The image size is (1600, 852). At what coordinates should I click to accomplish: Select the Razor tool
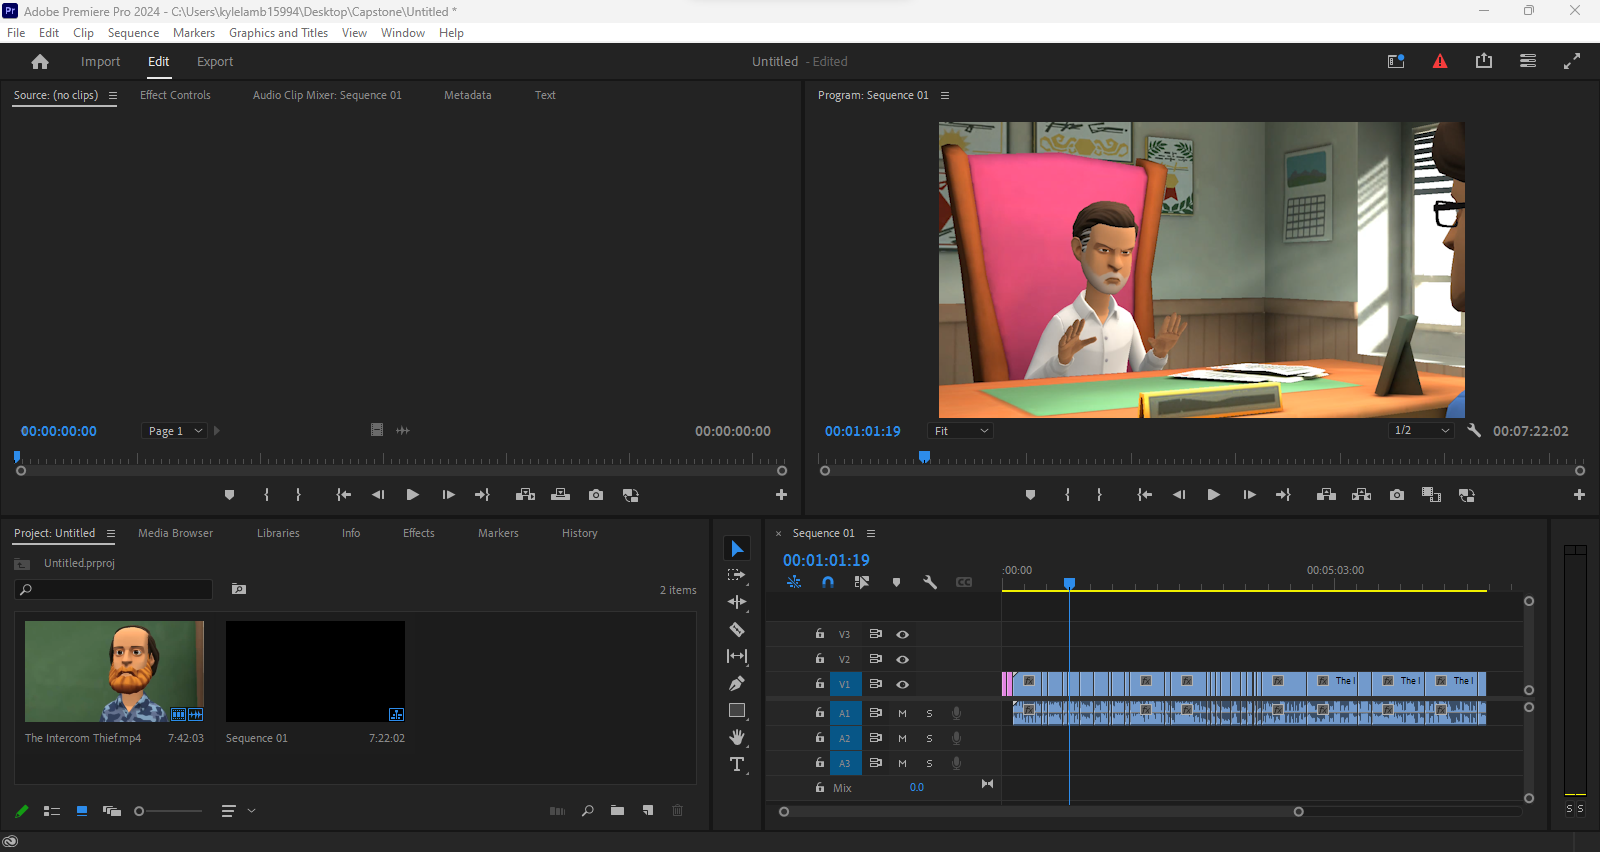point(737,630)
